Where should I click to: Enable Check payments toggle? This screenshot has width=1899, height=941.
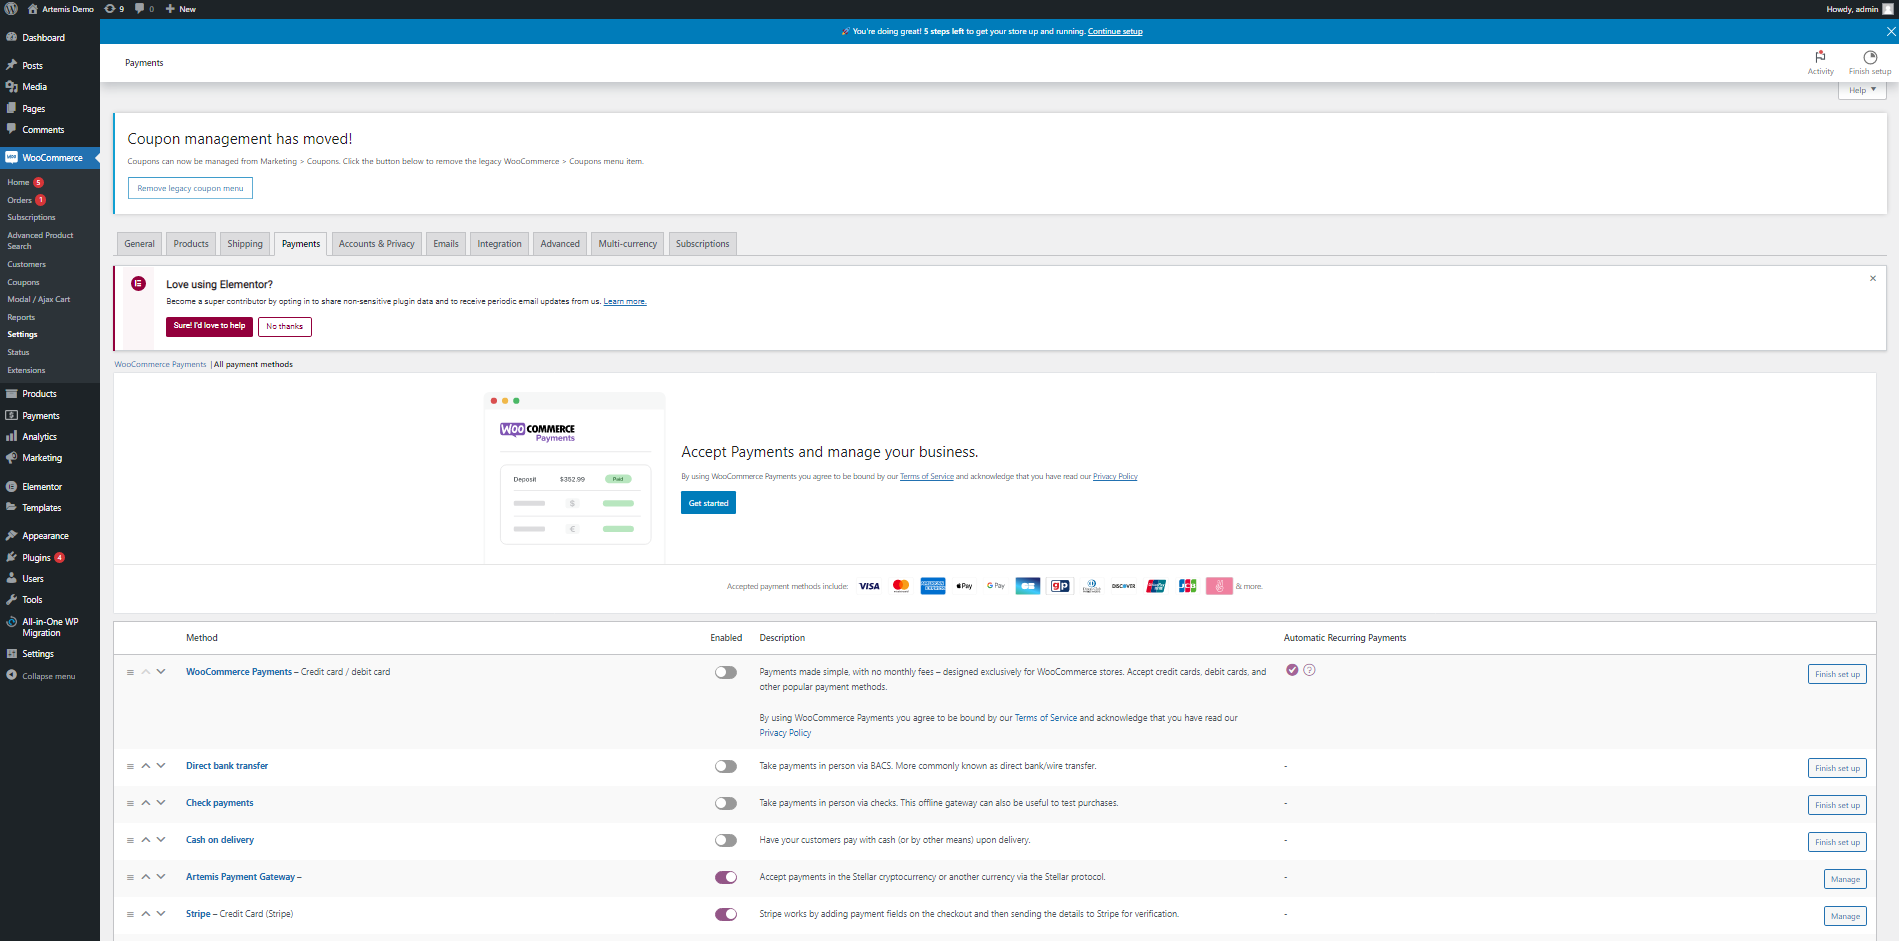tap(726, 804)
